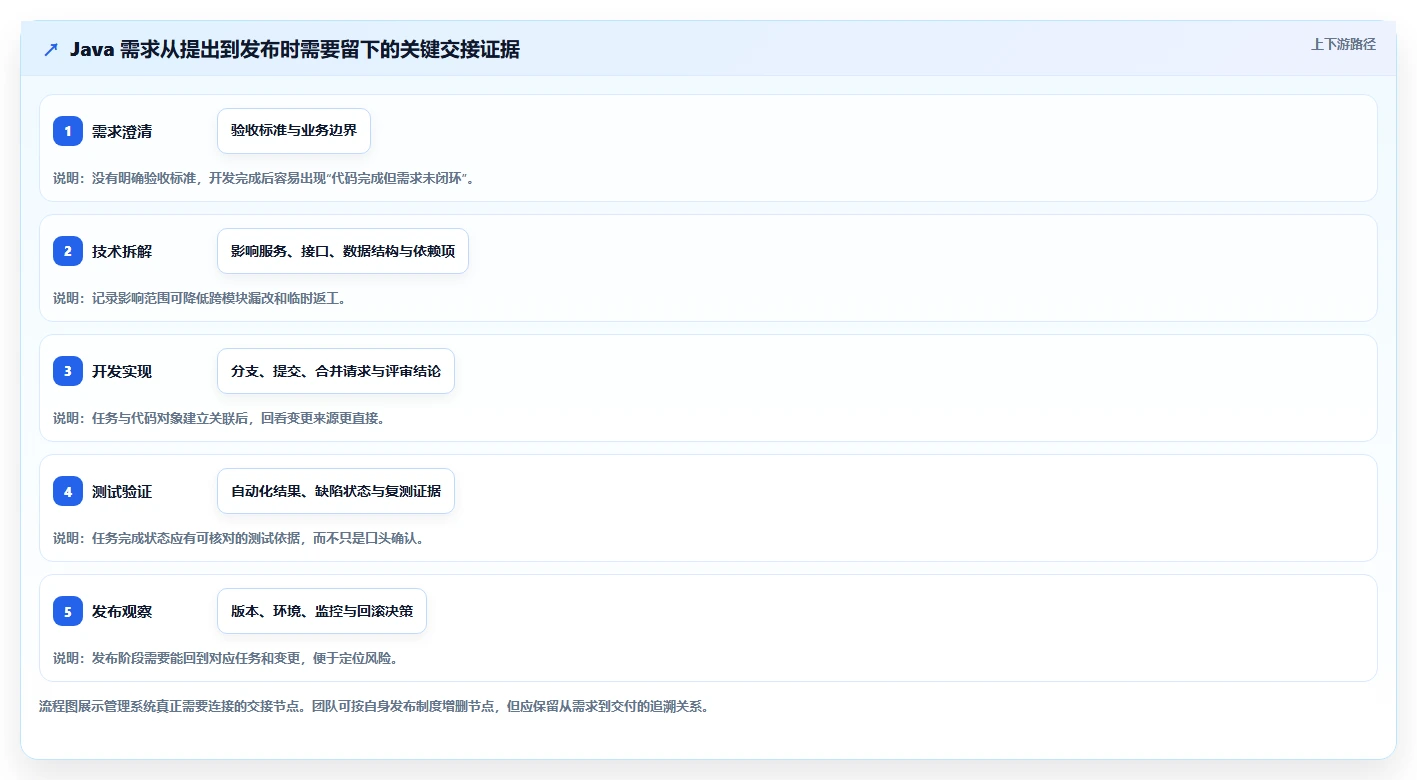Click the arrow icon beside the Java title
Image resolution: width=1417 pixels, height=780 pixels.
point(51,50)
